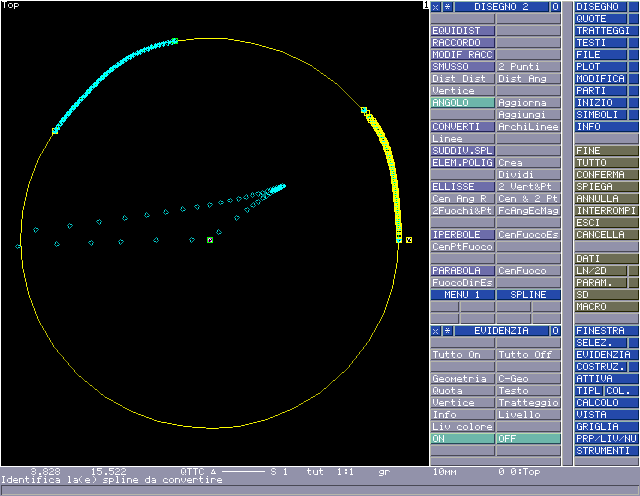The width and height of the screenshot is (640, 496).
Task: Toggle Testo visibility filter
Action: coord(529,391)
